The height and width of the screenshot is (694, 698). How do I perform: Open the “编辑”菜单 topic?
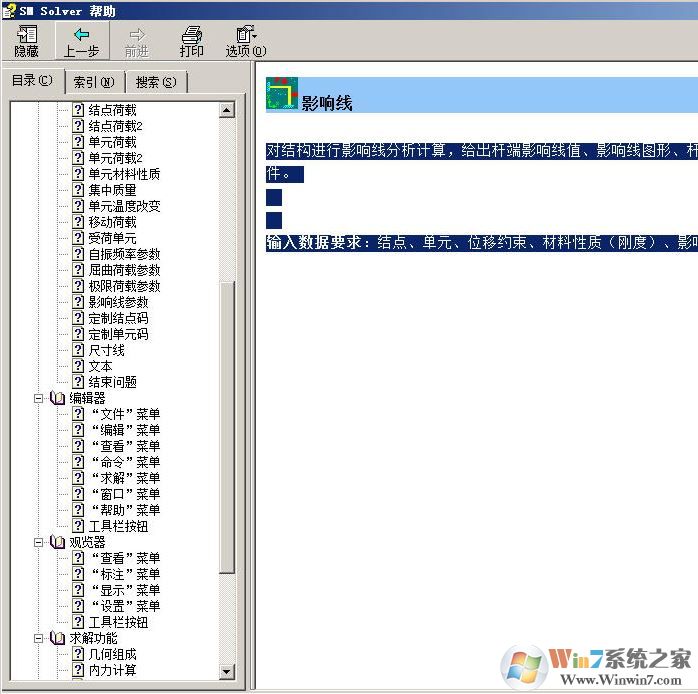pos(126,430)
